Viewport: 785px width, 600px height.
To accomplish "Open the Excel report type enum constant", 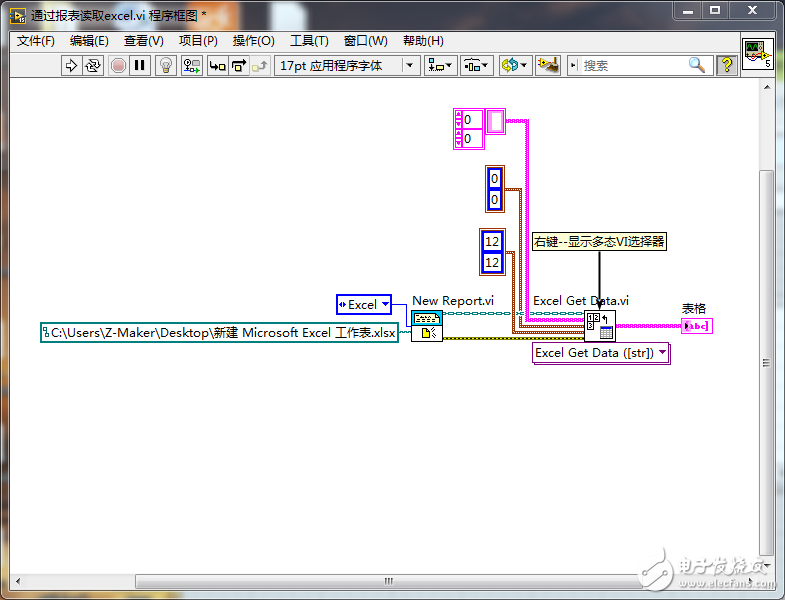I will (x=364, y=305).
